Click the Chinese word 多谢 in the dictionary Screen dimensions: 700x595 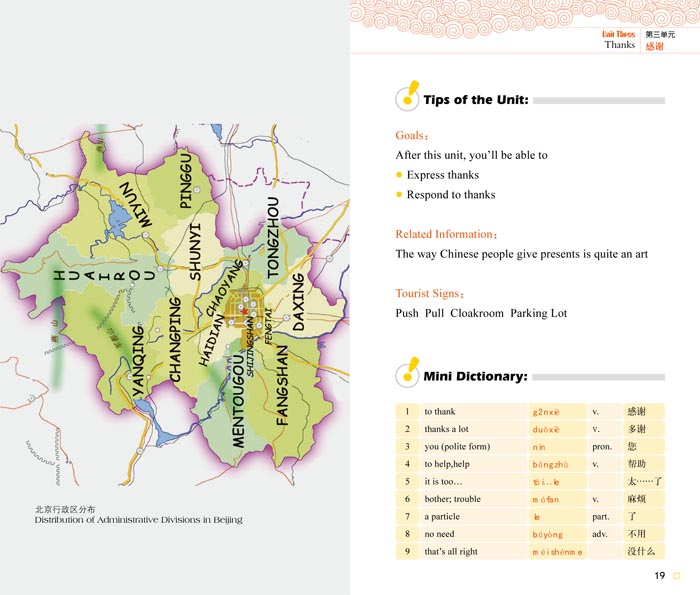pos(637,429)
